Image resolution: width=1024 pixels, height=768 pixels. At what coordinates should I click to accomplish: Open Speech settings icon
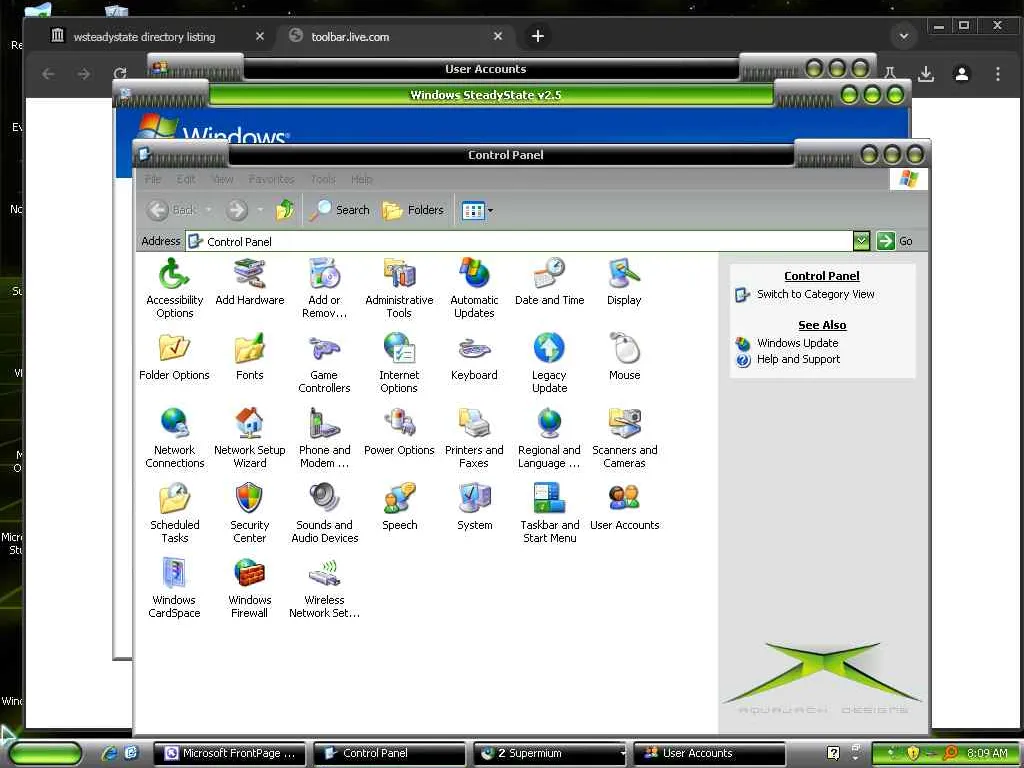[399, 507]
